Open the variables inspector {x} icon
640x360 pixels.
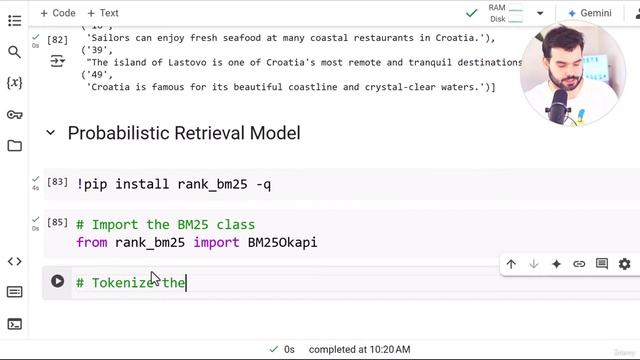[x=14, y=83]
